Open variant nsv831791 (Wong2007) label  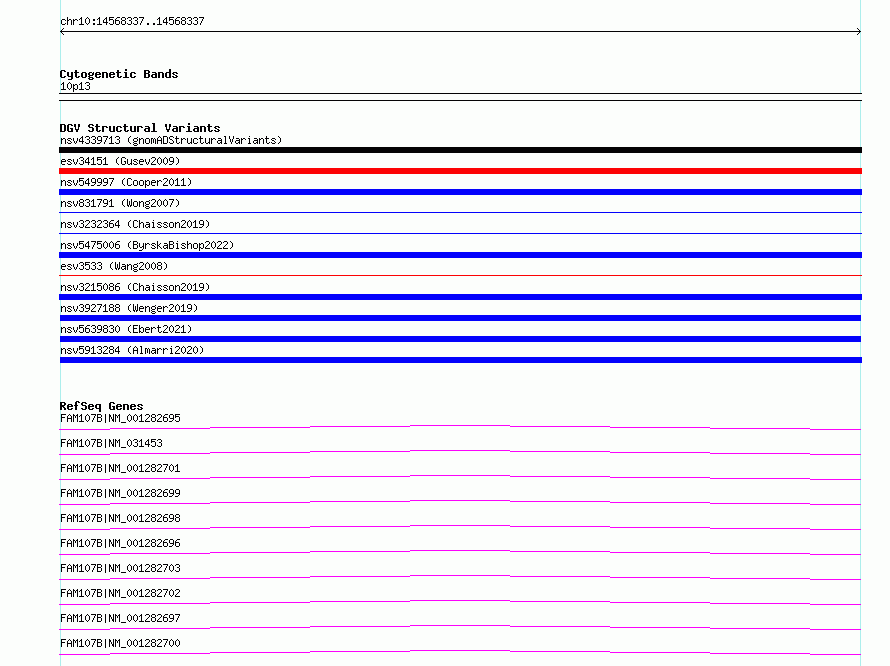point(120,203)
